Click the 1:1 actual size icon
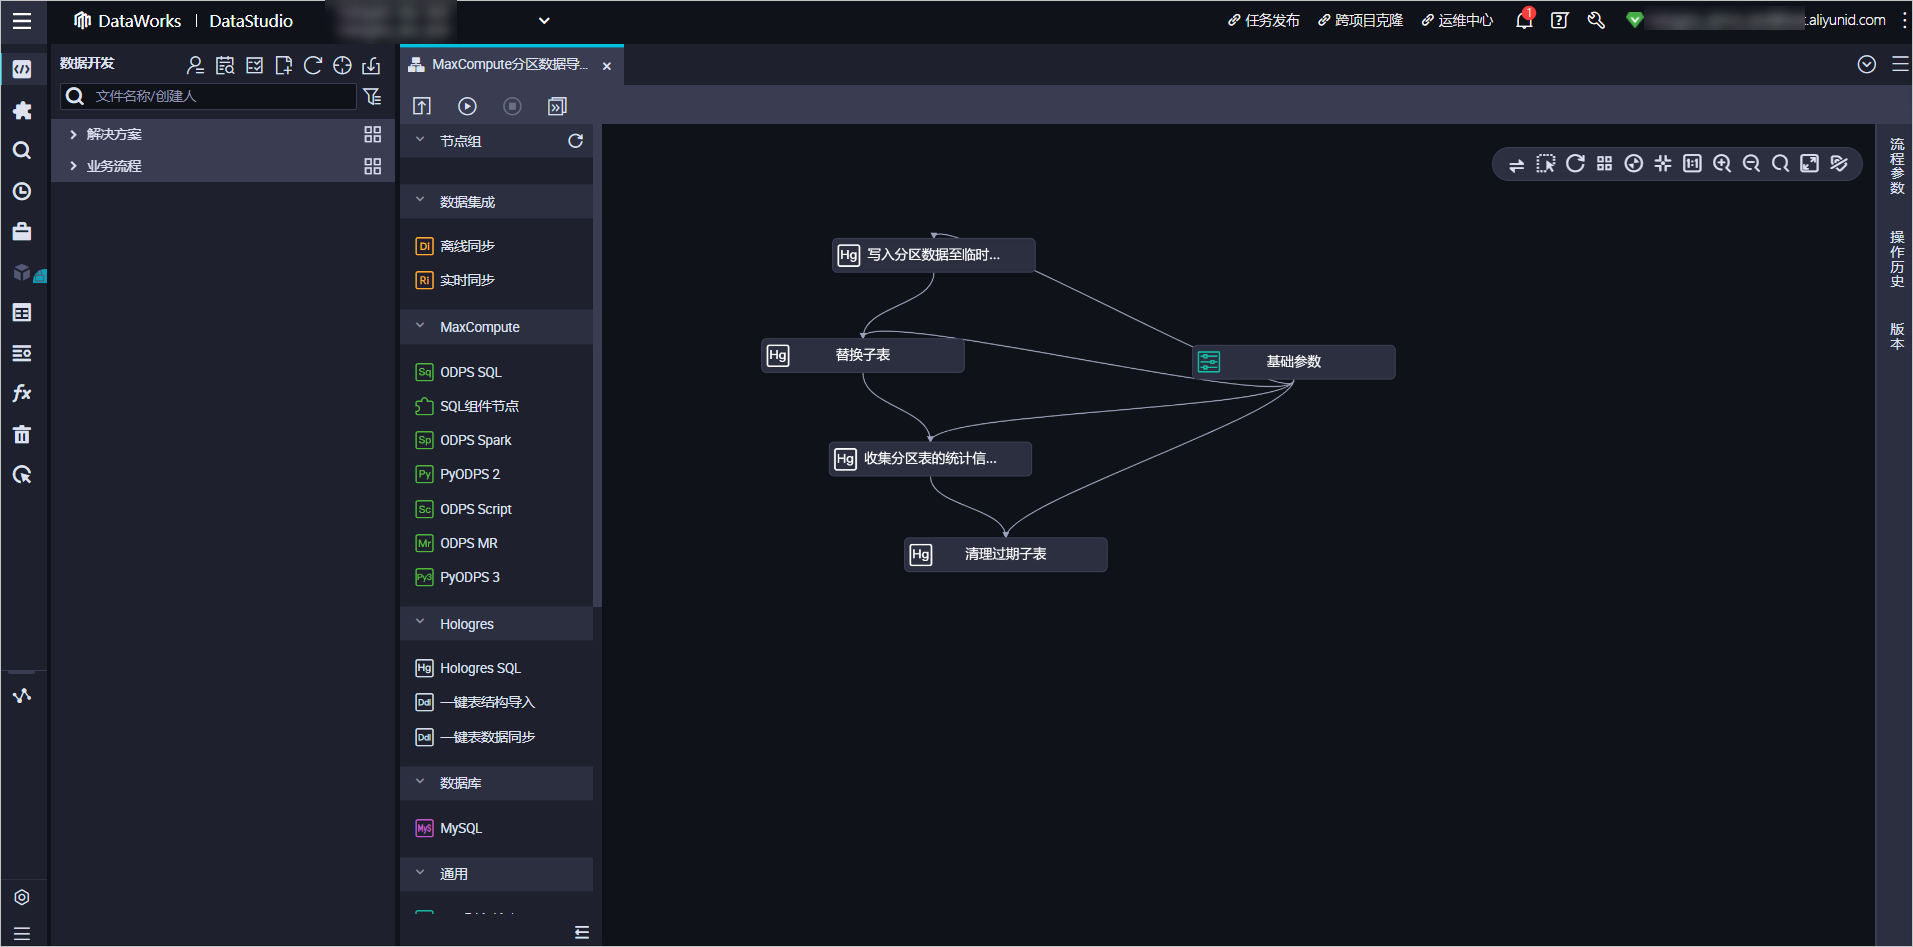1913x947 pixels. (1692, 164)
